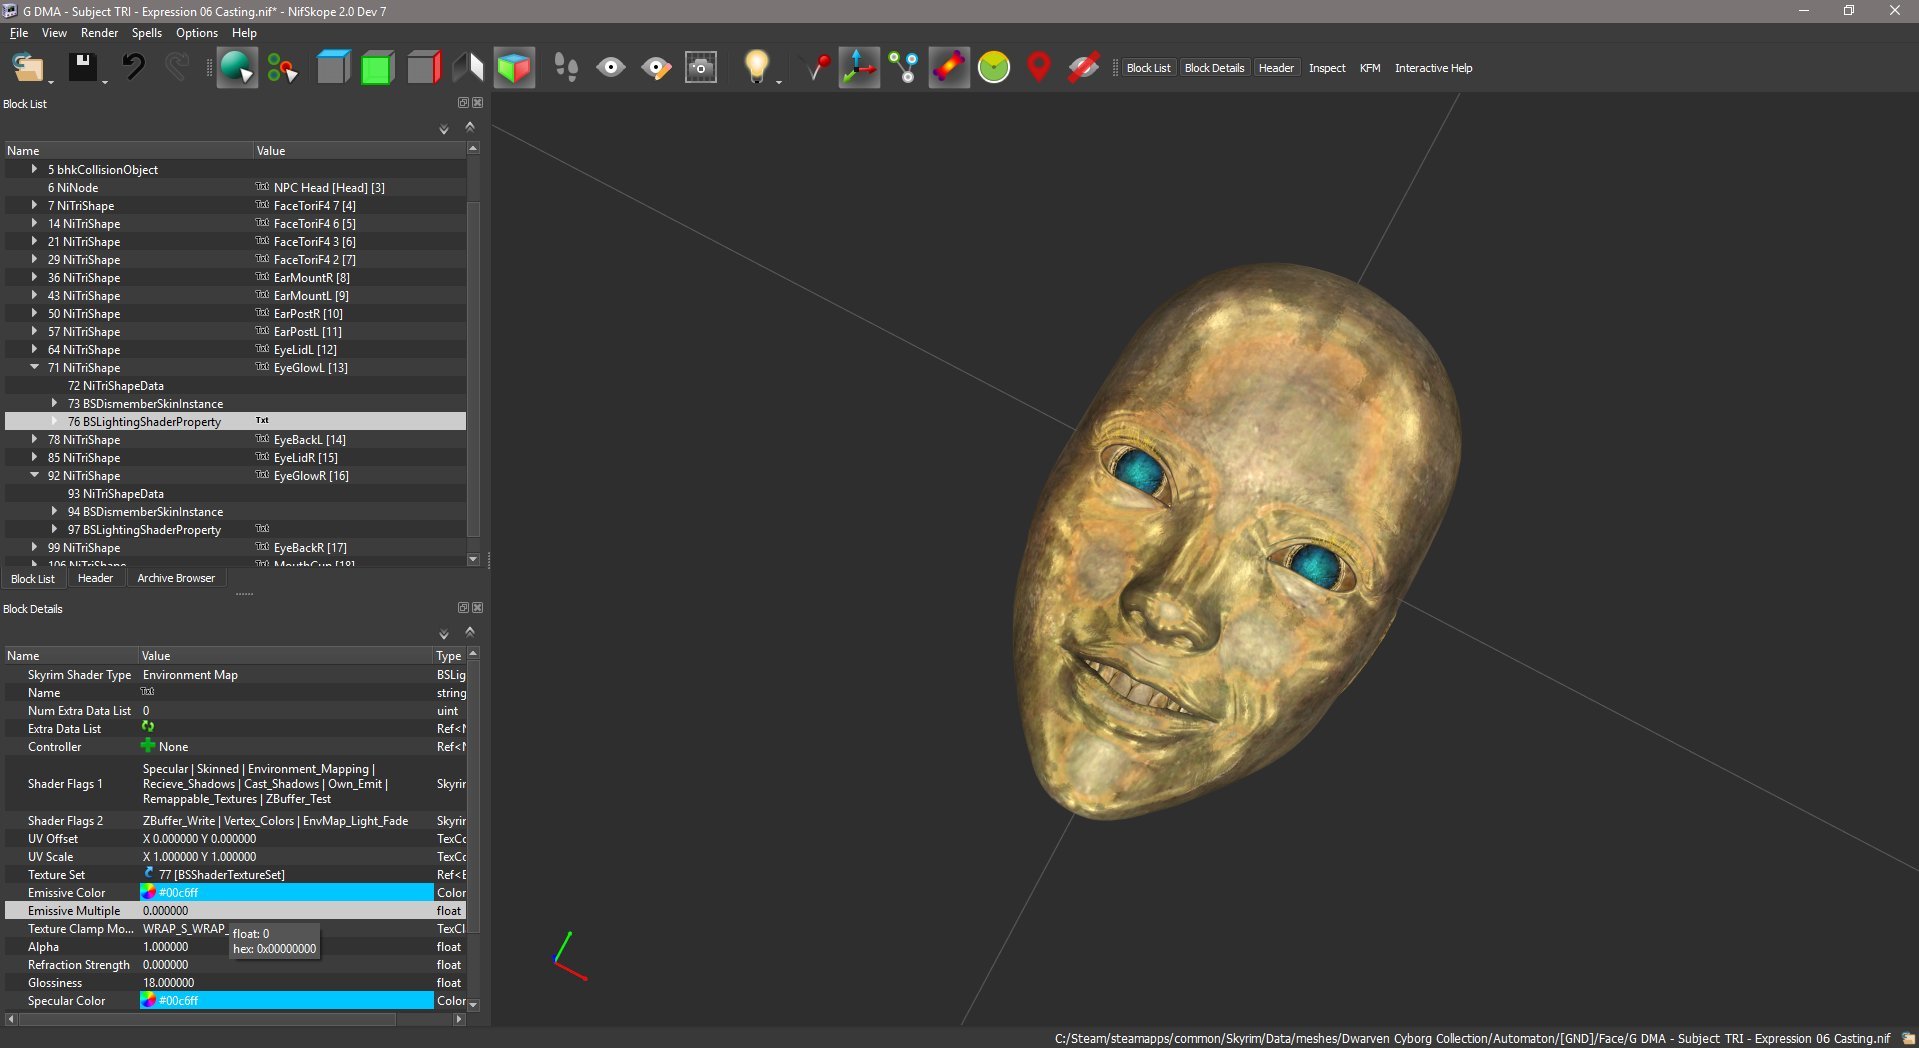Open the Options menu
Screen dimensions: 1919x1048
click(197, 33)
